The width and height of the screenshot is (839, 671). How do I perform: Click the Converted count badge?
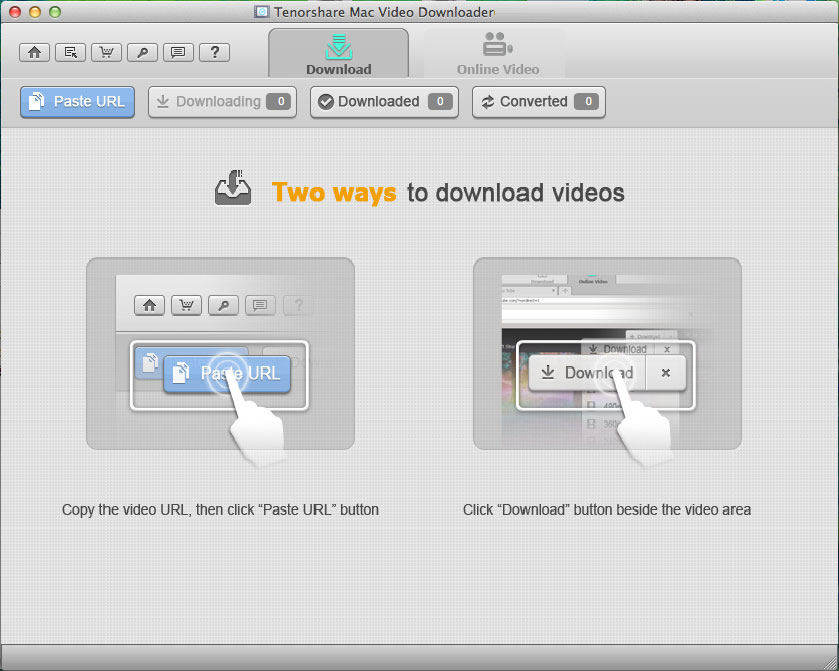586,102
